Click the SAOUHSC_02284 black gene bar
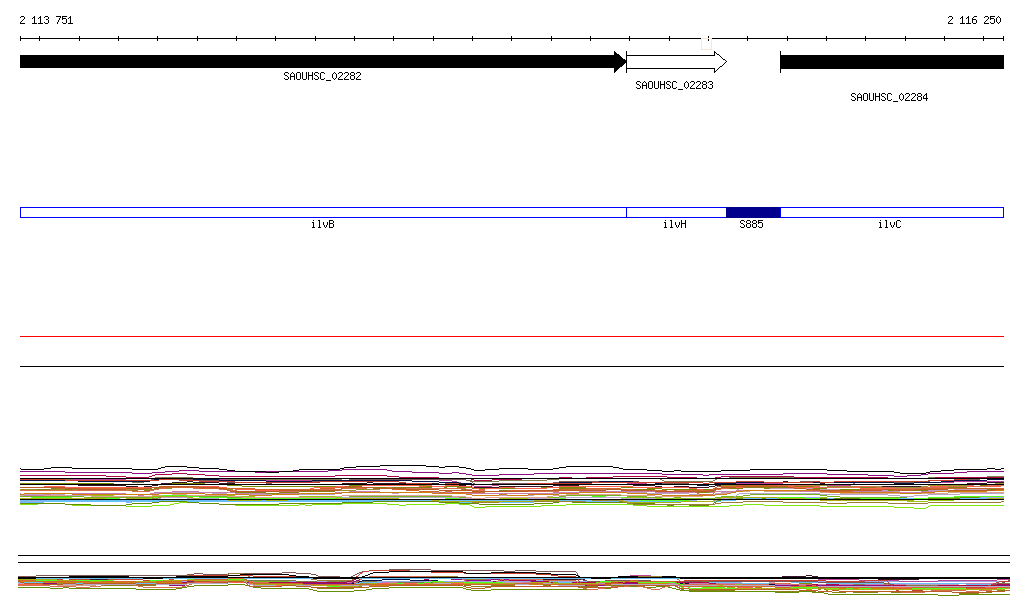This screenshot has width=1024, height=611. tap(891, 62)
